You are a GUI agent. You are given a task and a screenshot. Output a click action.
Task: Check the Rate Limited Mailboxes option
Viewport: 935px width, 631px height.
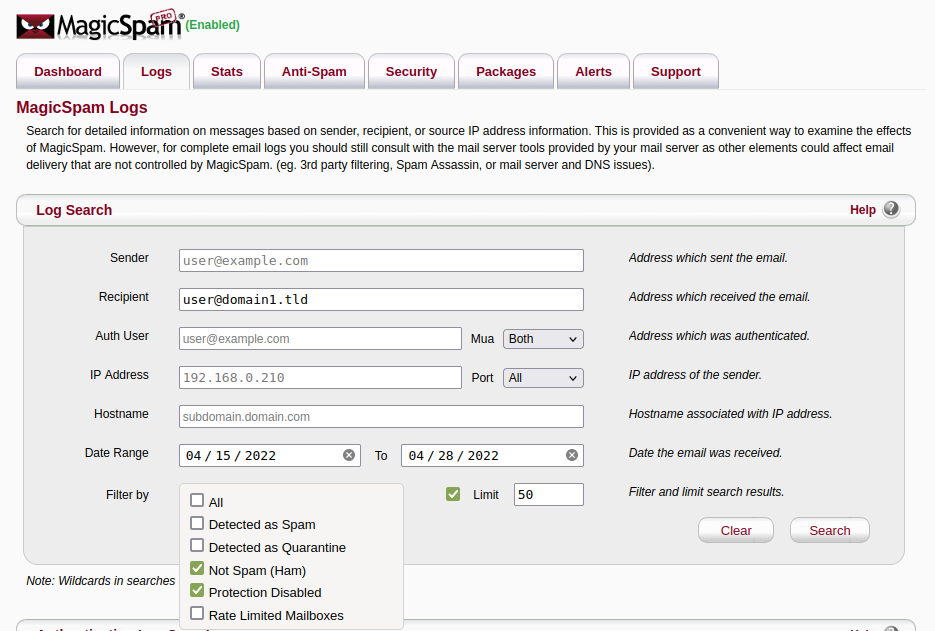pos(197,614)
